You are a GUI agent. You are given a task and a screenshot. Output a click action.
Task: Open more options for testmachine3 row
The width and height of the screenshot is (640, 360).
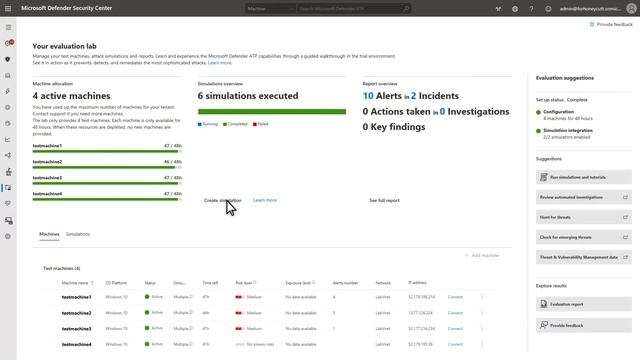(482, 329)
